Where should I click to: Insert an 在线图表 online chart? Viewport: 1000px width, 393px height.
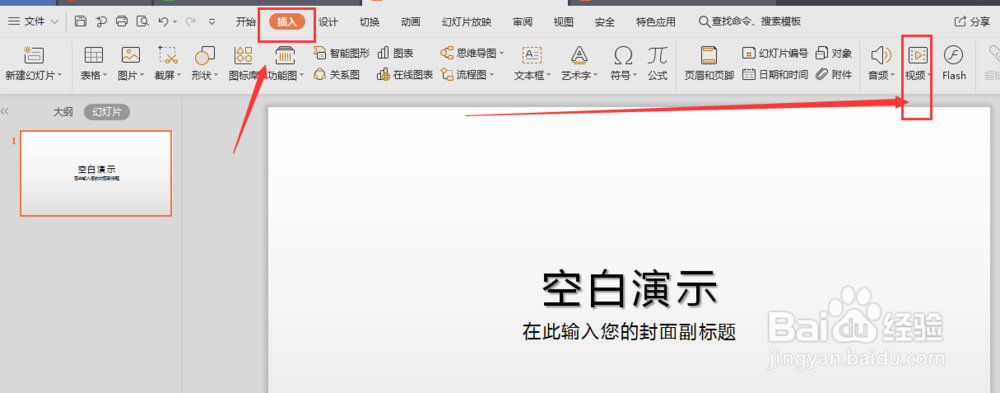click(405, 75)
